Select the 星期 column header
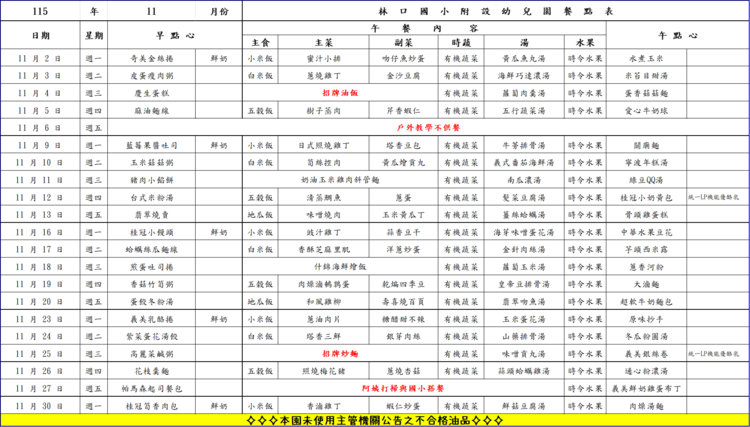The height and width of the screenshot is (427, 750). tap(94, 35)
